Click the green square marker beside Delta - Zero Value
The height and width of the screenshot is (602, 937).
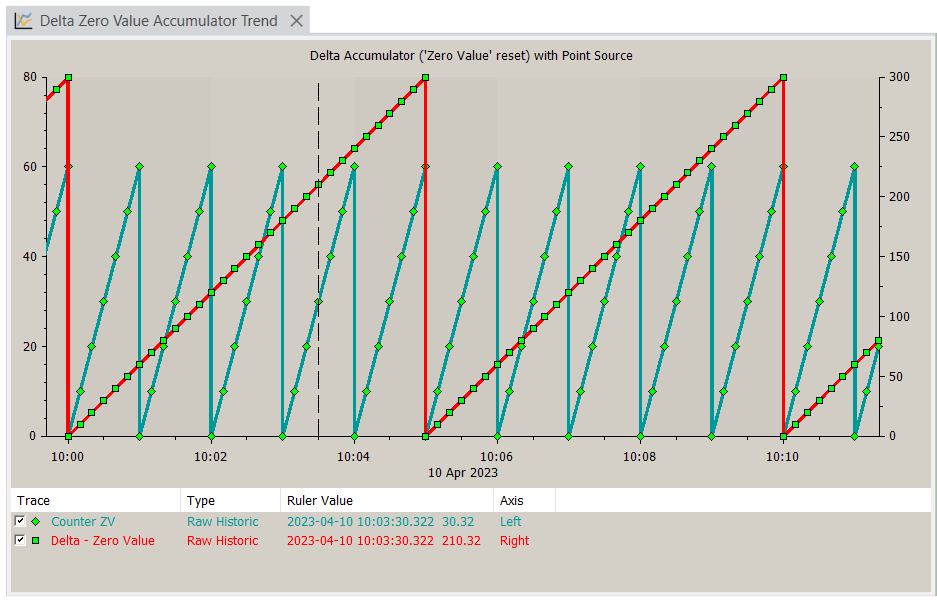click(37, 541)
